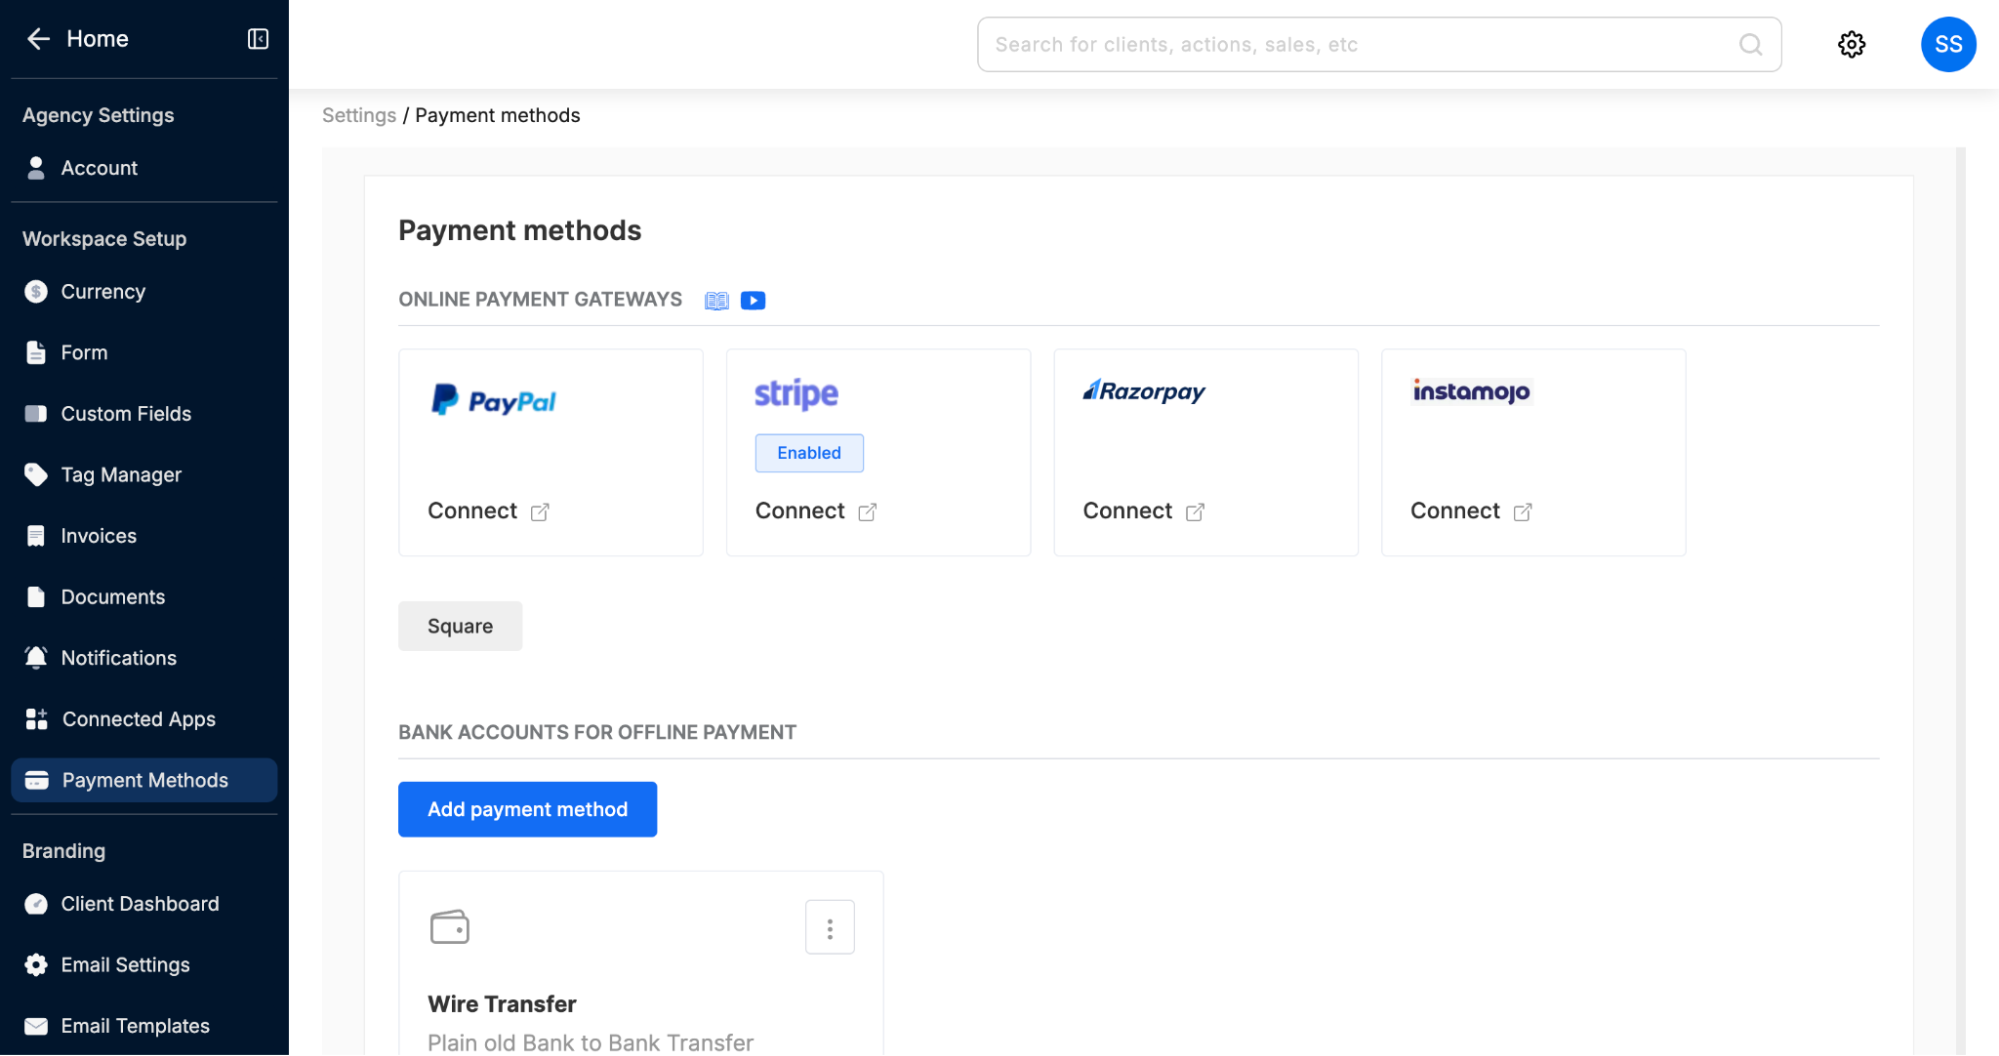
Task: Click the Wire Transfer title
Action: [x=502, y=1004]
